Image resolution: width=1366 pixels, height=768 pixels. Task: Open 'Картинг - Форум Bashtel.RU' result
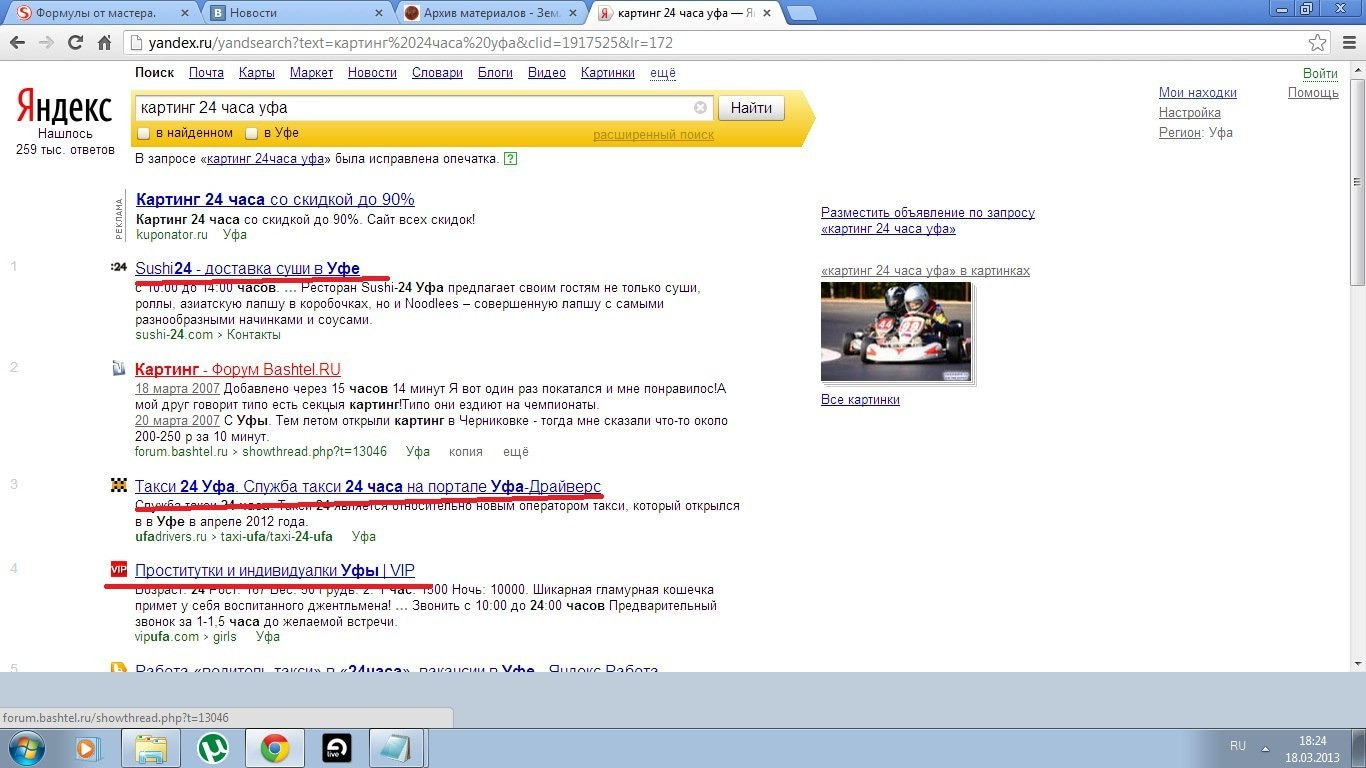click(x=238, y=369)
